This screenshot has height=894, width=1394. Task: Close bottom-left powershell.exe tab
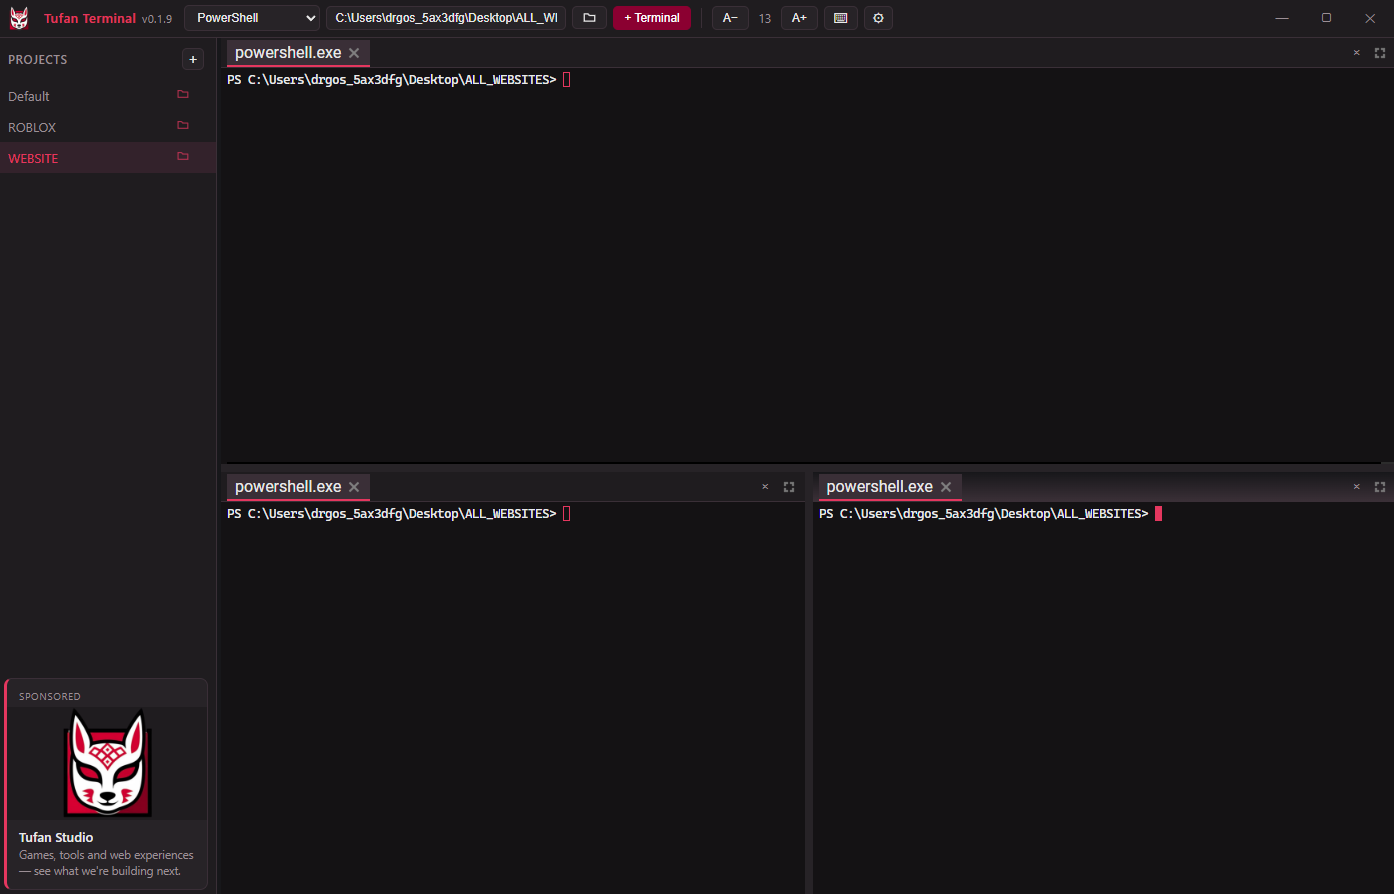tap(354, 487)
